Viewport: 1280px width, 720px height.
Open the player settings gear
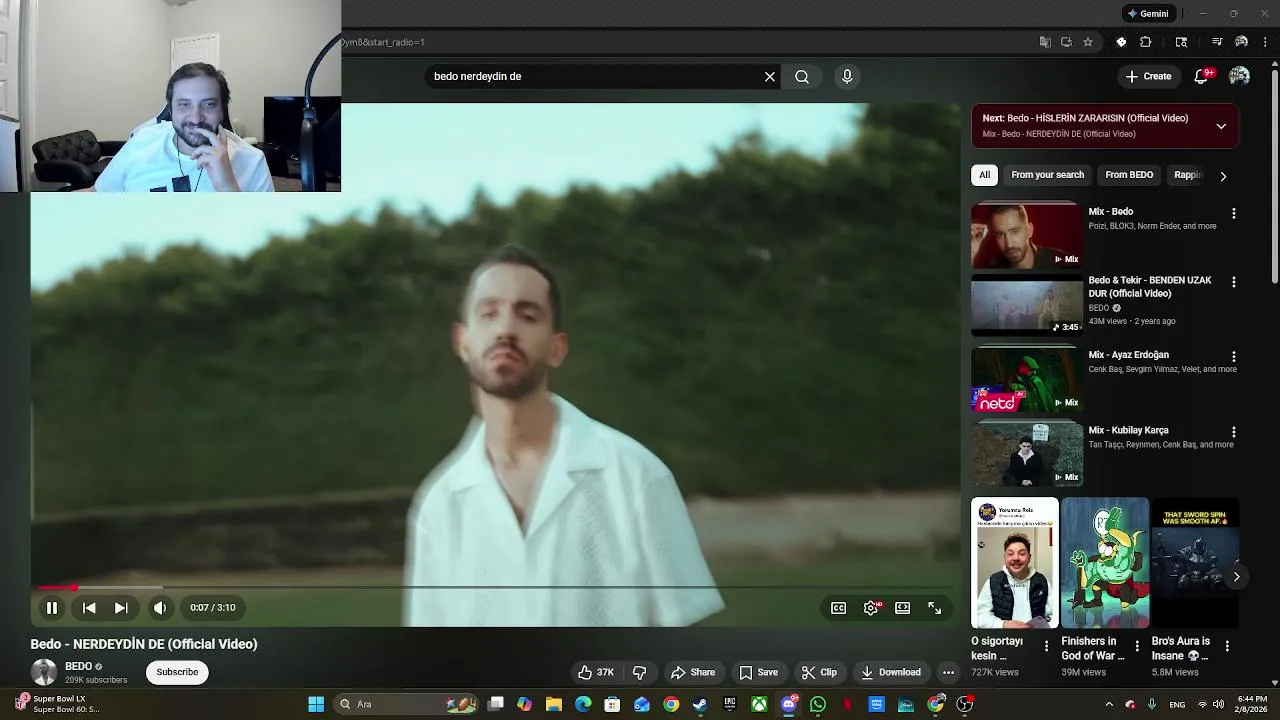point(871,608)
